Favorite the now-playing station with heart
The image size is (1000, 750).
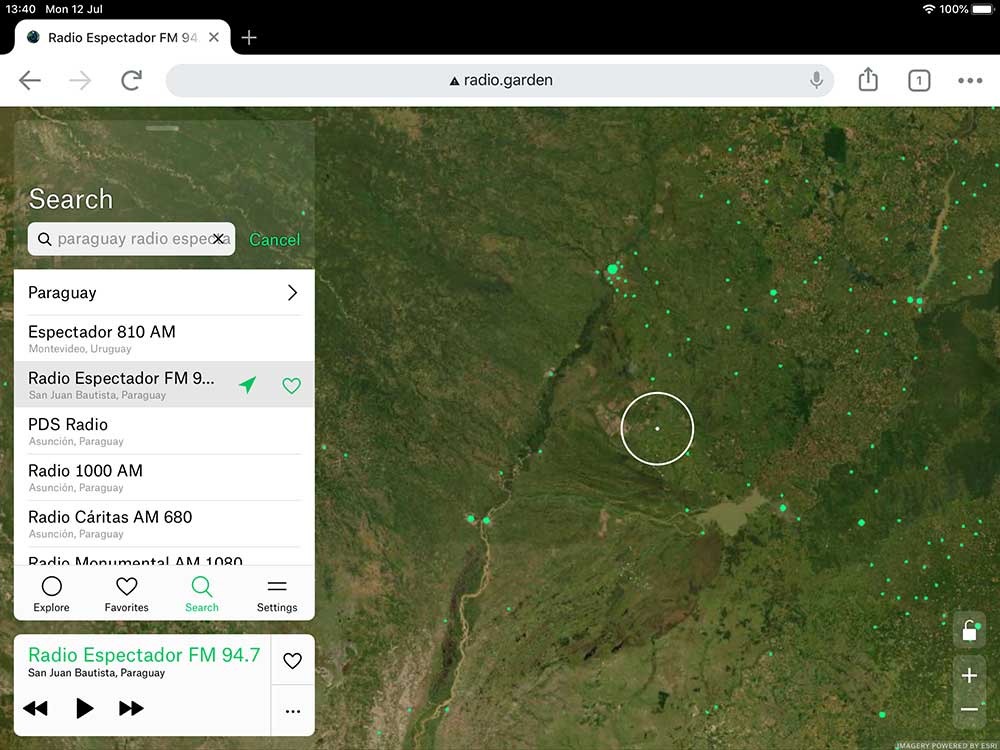pyautogui.click(x=293, y=660)
